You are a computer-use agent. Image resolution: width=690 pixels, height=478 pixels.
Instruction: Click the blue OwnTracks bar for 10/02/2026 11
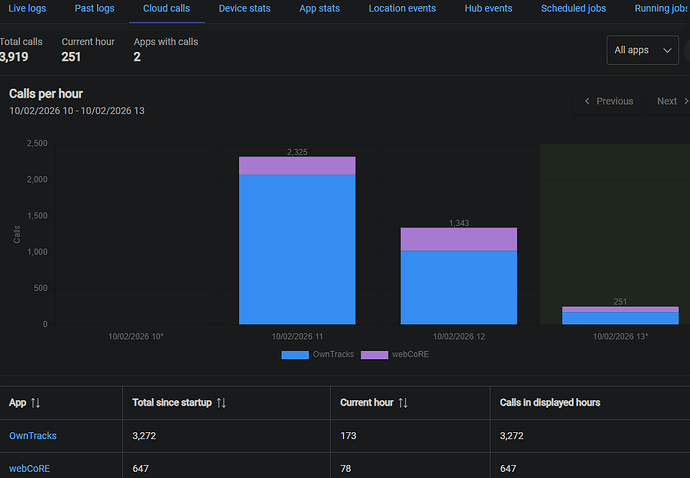click(x=297, y=250)
